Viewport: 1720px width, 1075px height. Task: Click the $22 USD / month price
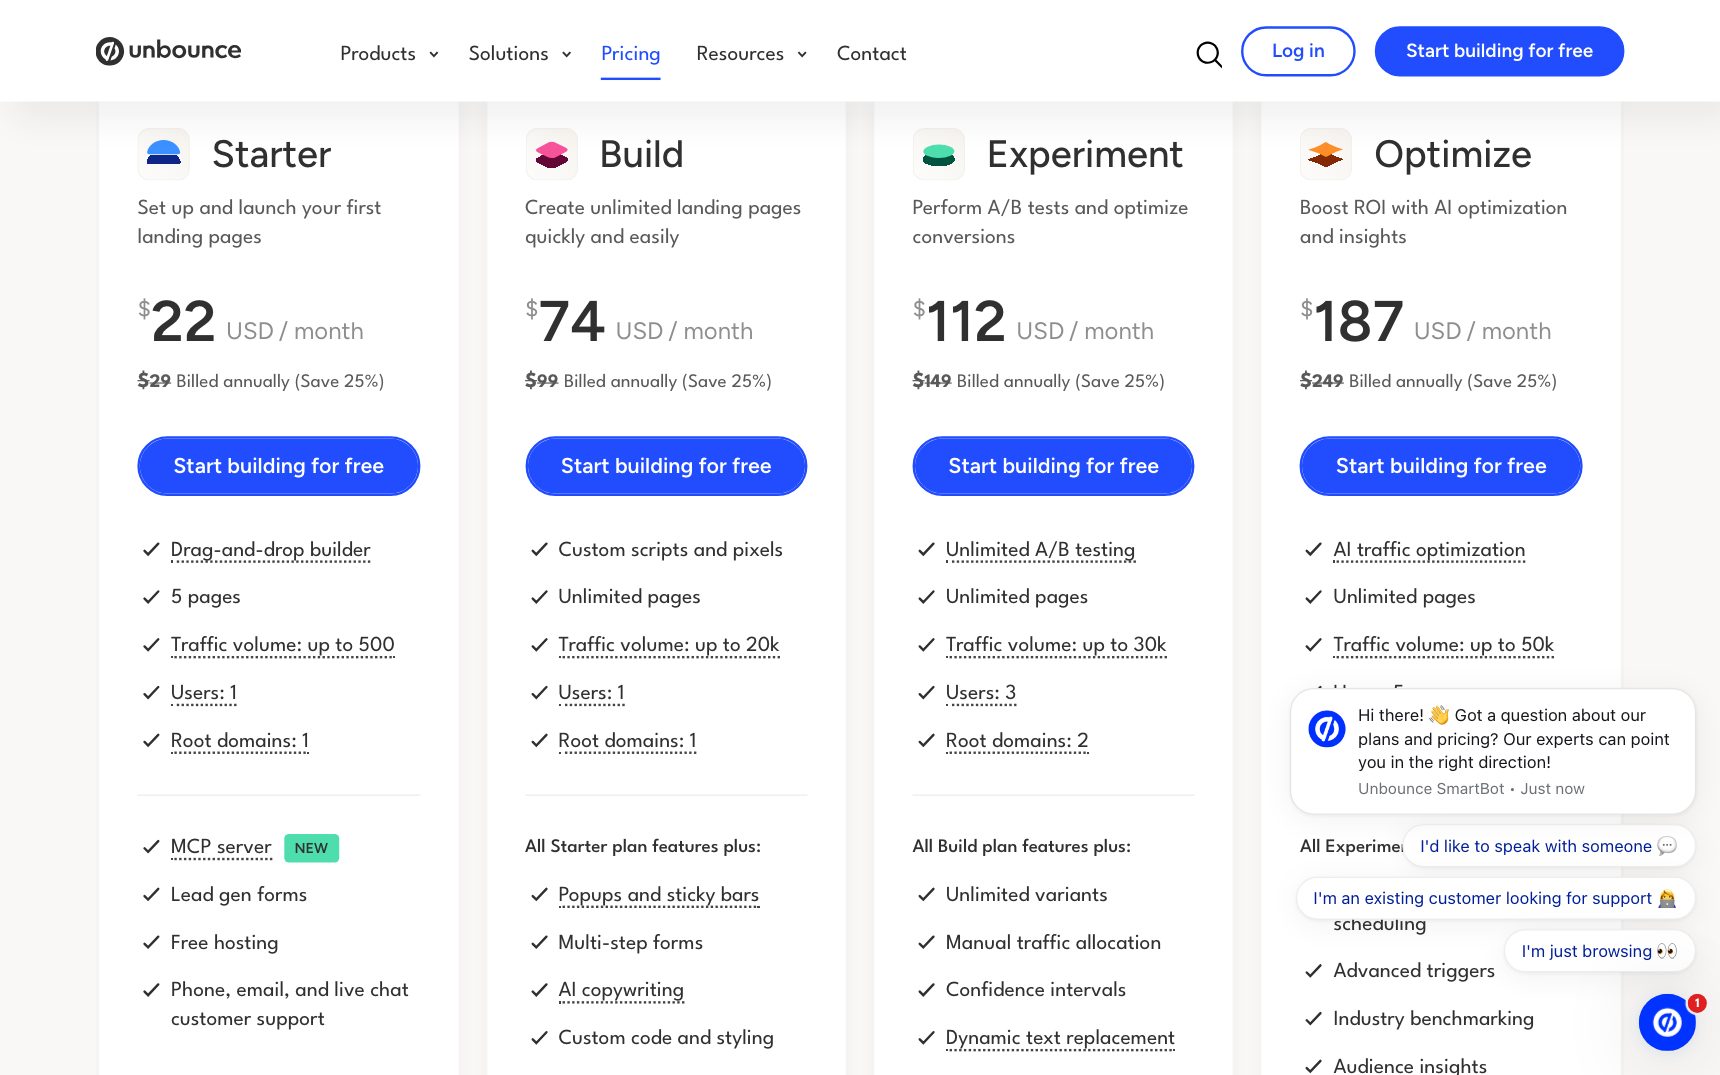251,322
